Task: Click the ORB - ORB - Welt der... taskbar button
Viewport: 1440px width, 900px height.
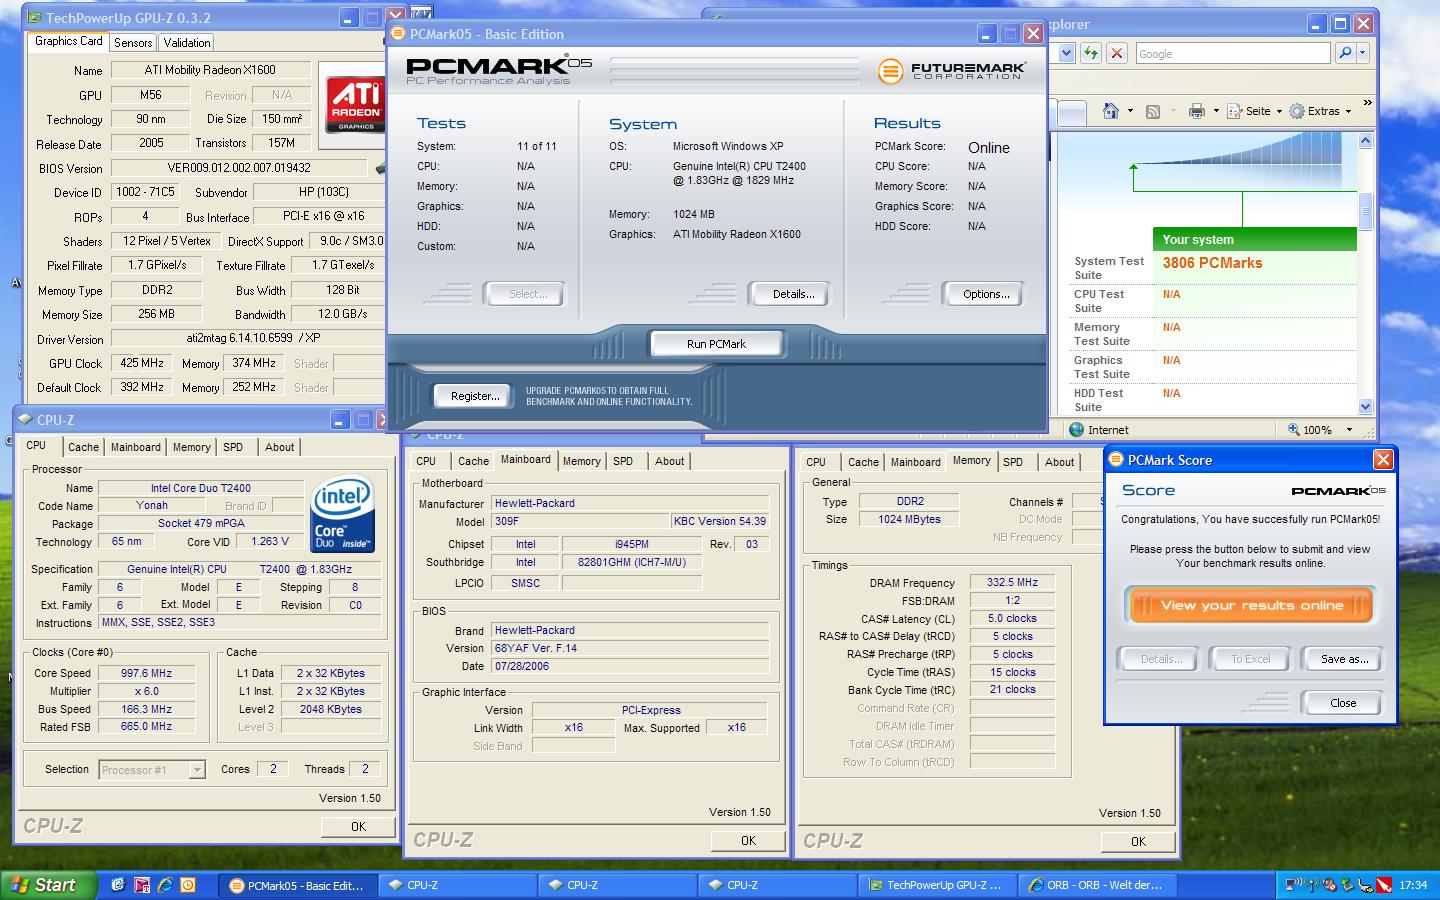Action: (1097, 885)
